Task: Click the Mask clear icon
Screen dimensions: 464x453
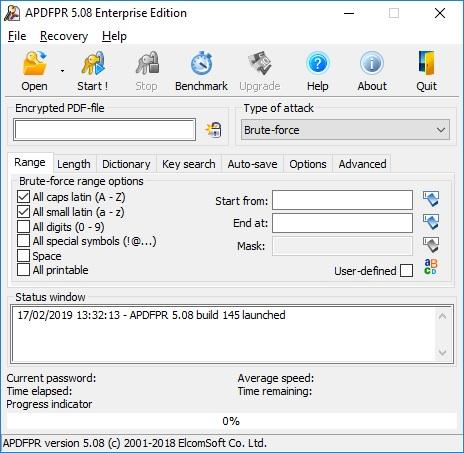Action: pos(431,245)
